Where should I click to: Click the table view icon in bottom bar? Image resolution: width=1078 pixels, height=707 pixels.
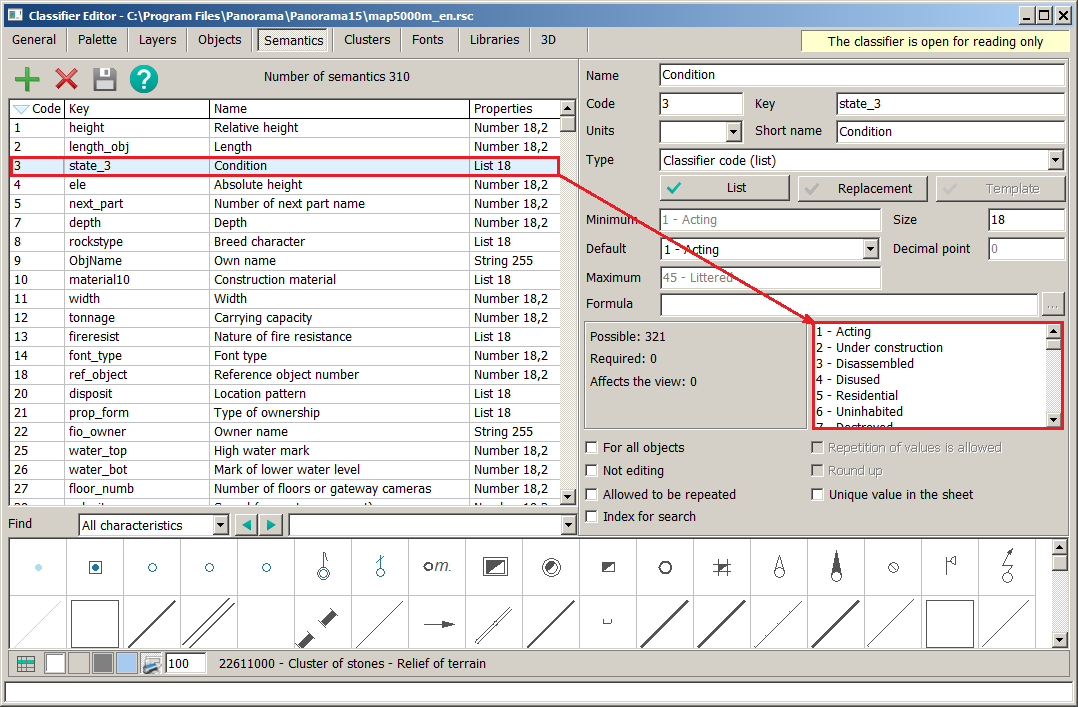click(26, 663)
